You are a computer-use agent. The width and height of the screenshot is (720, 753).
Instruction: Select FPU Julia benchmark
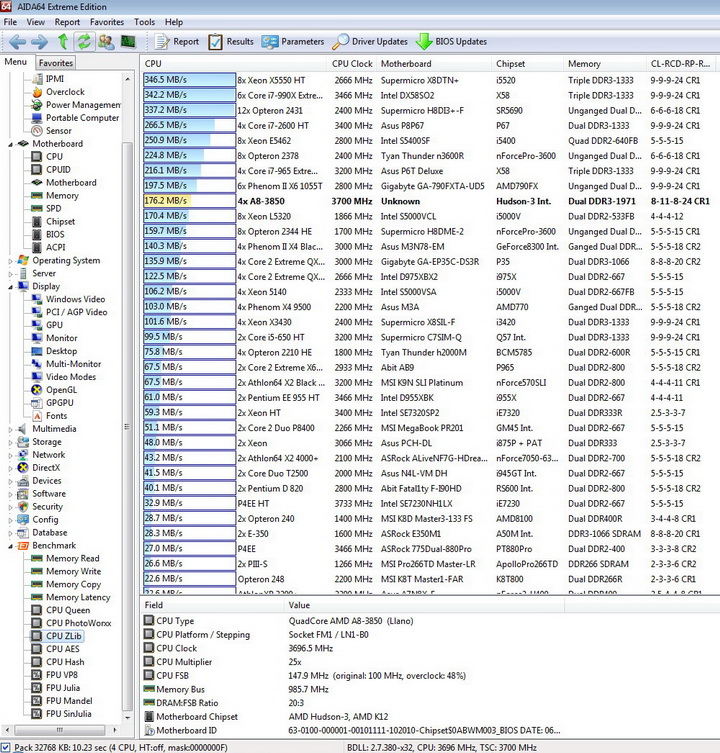point(62,688)
